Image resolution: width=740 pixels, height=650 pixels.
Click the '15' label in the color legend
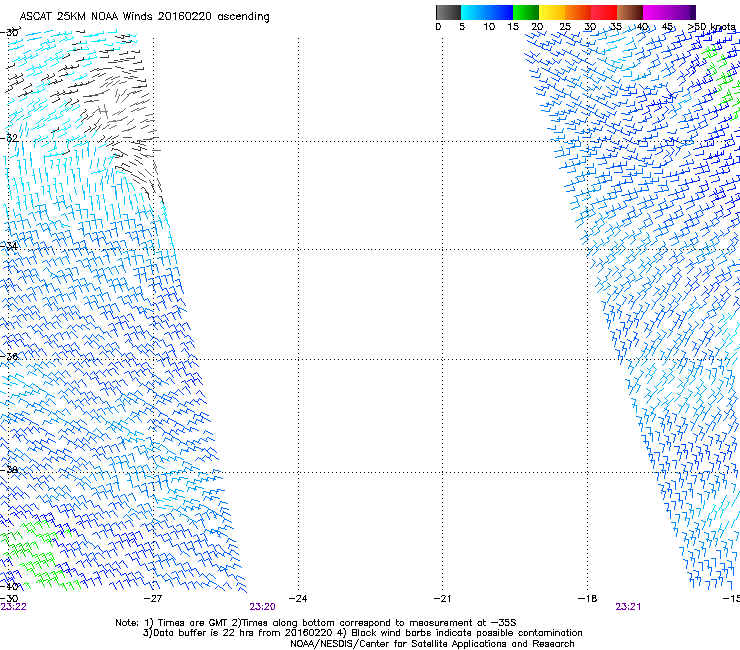(x=513, y=27)
